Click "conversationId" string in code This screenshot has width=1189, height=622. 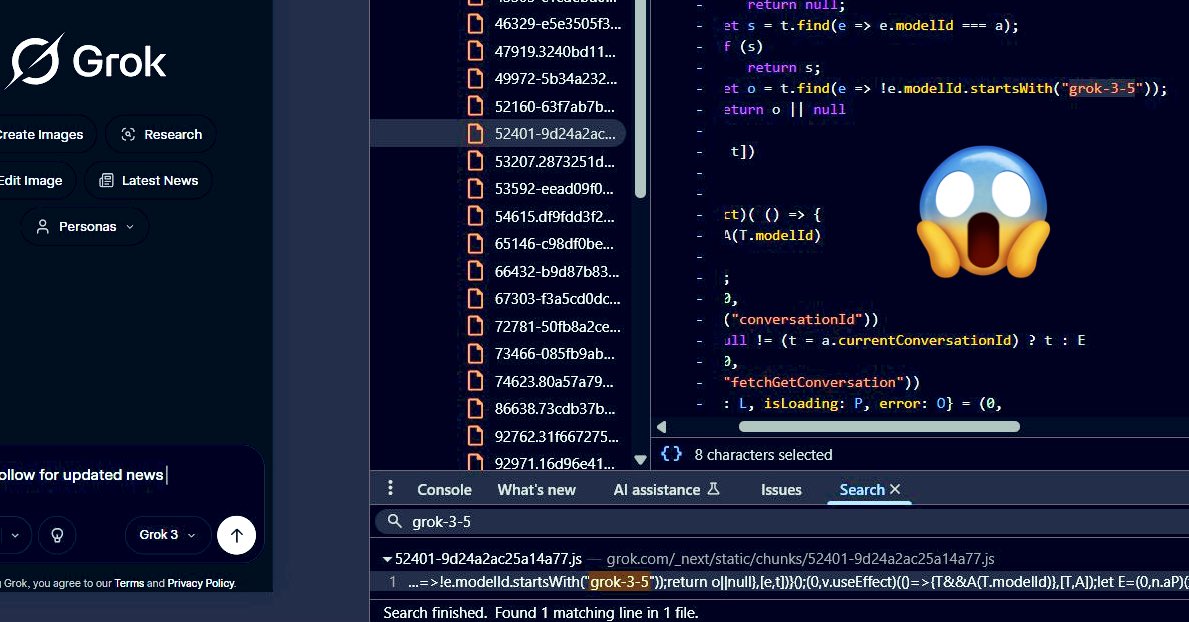[796, 319]
